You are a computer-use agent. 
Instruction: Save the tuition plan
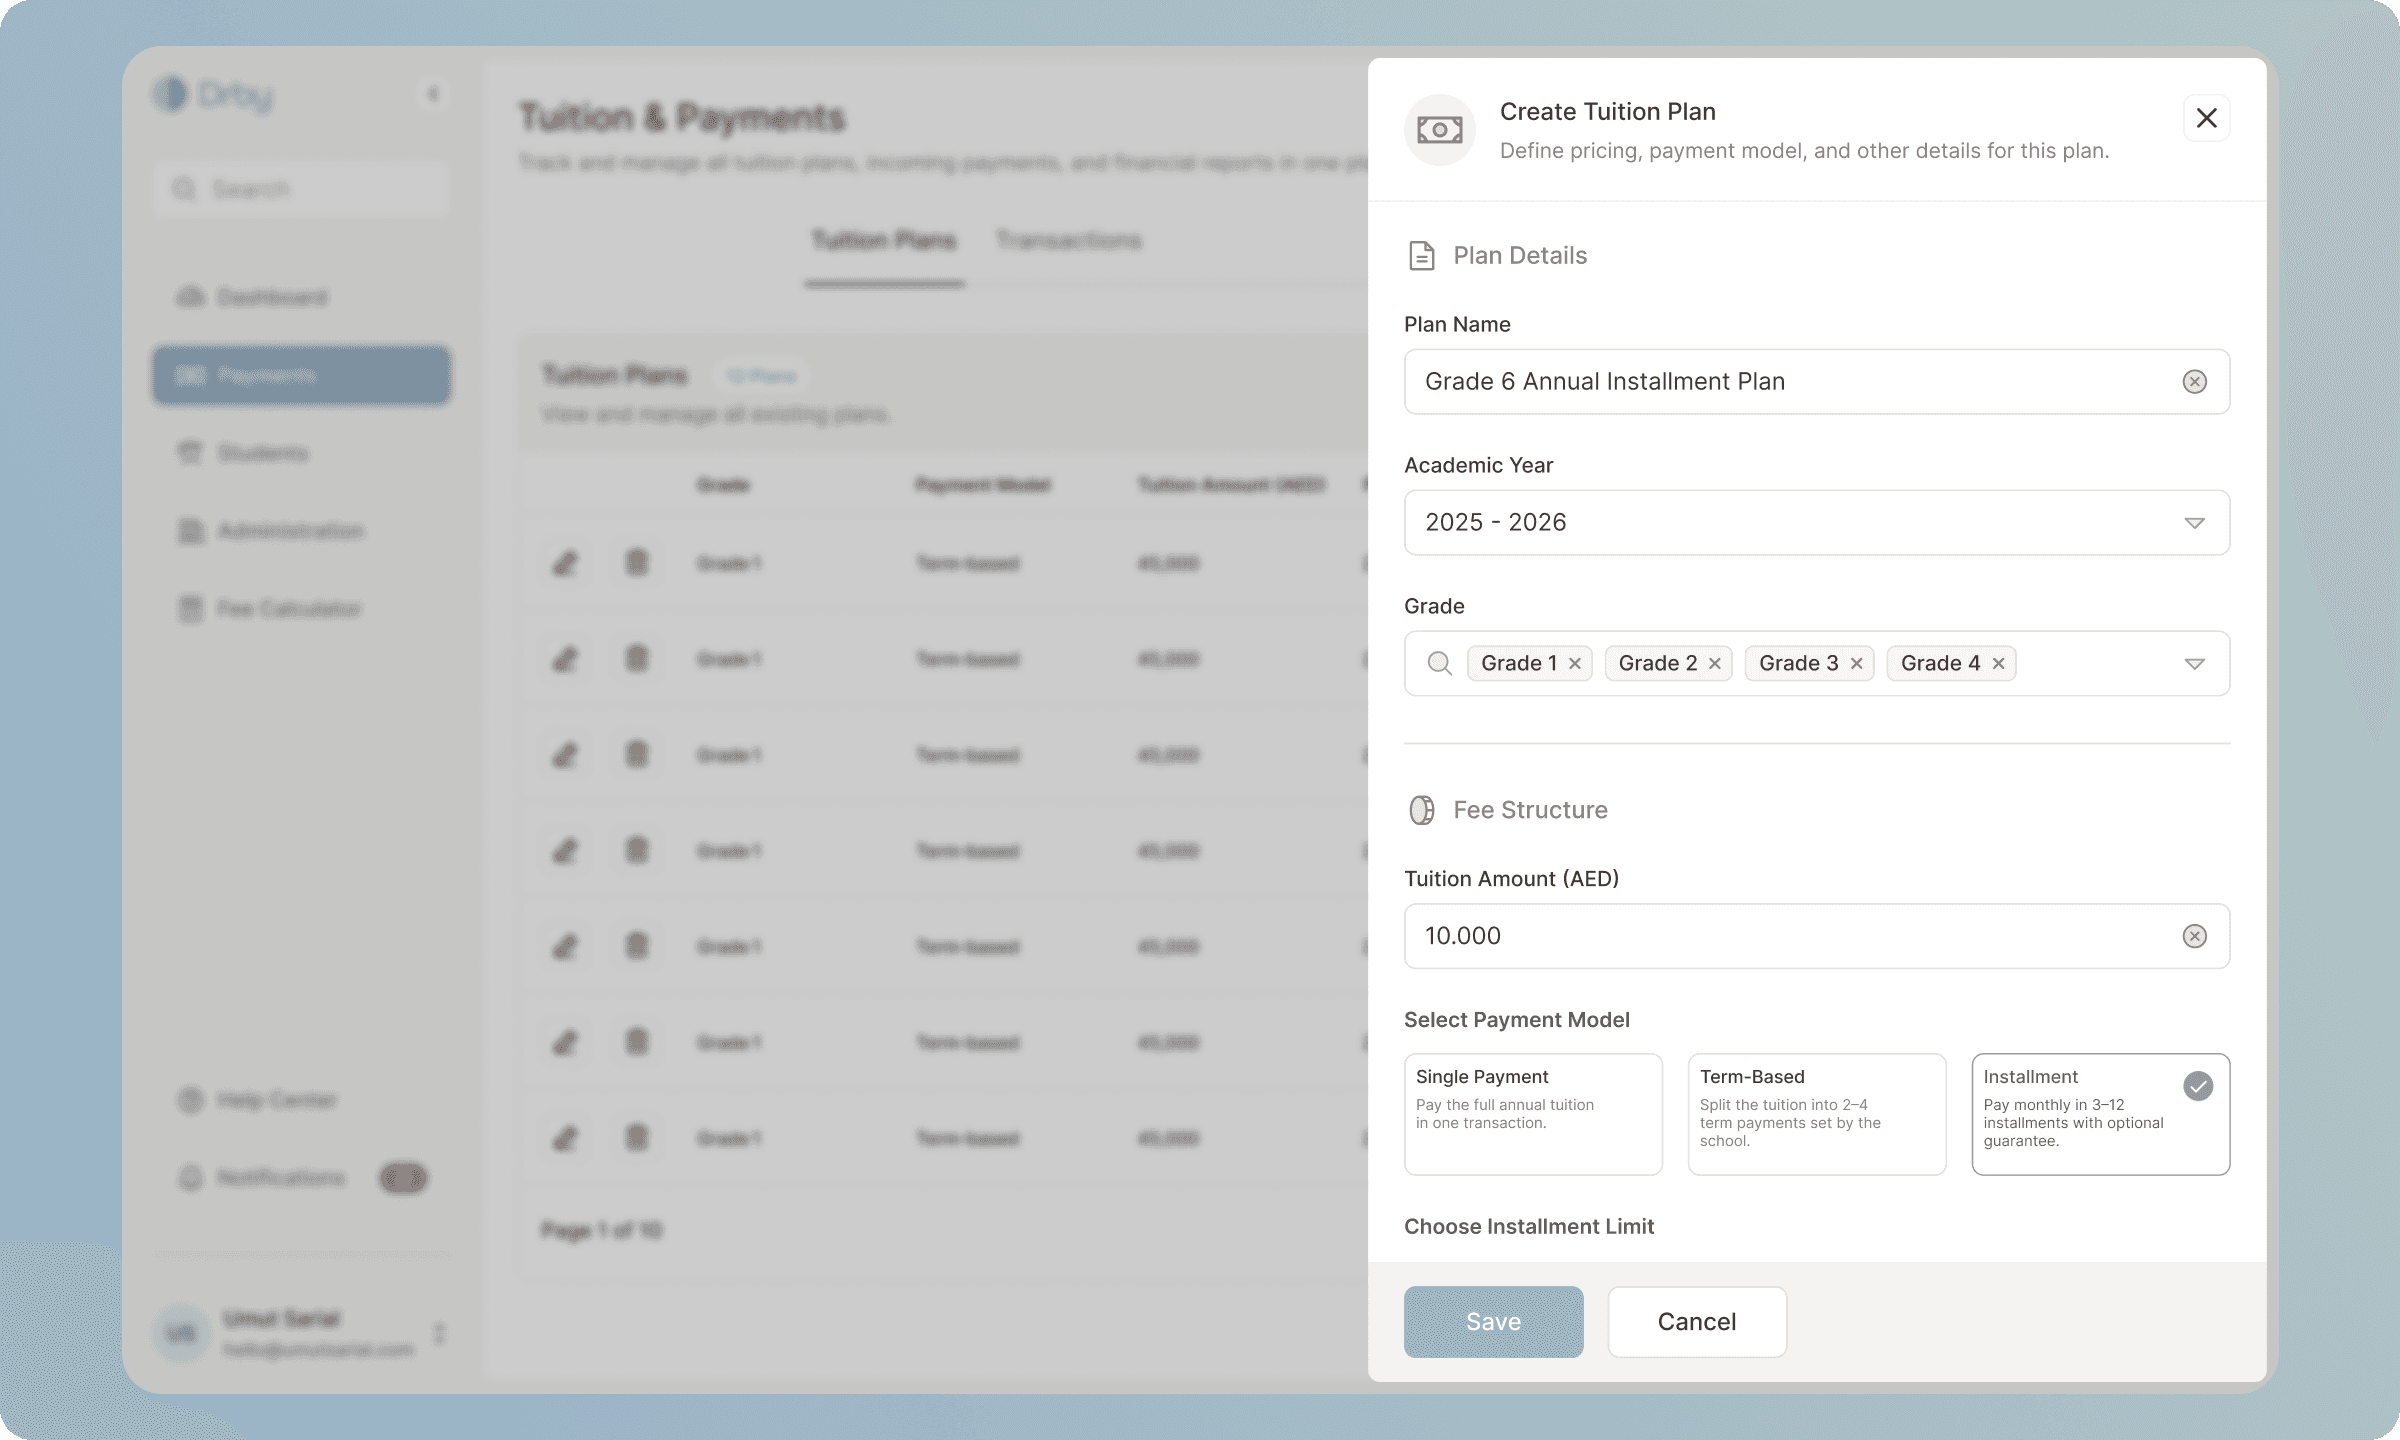coord(1493,1321)
